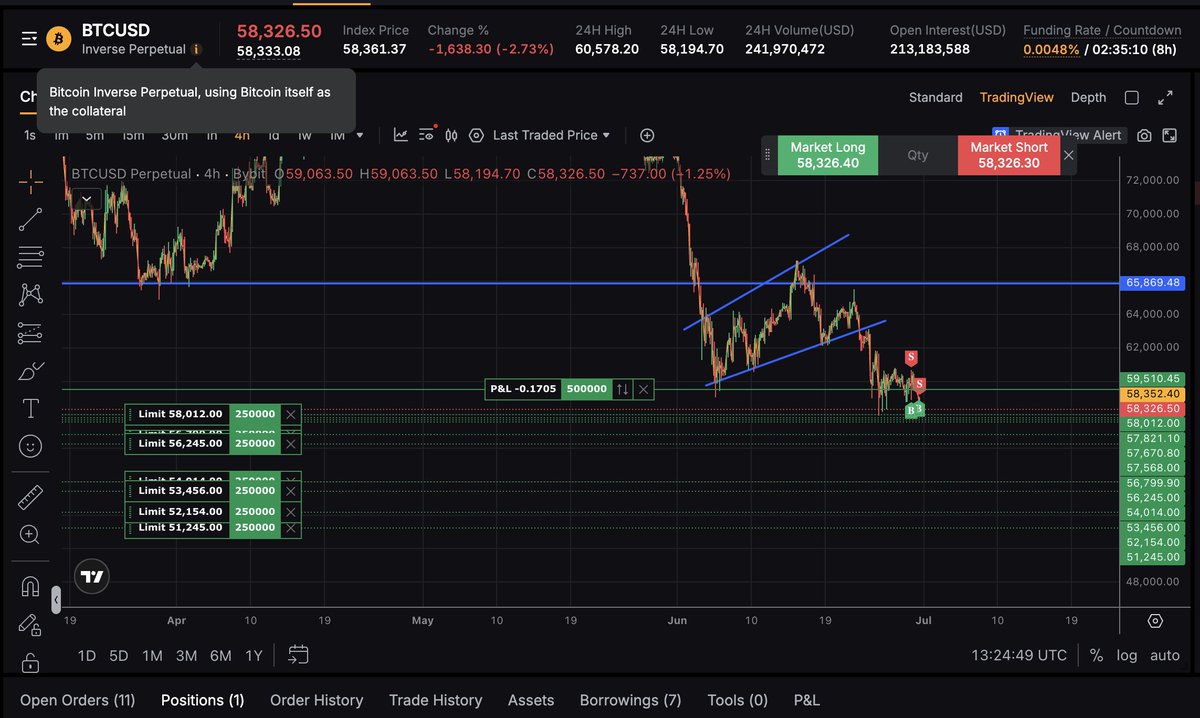Click the Inverse Perpetual info icon
This screenshot has height=718, width=1200.
[196, 49]
